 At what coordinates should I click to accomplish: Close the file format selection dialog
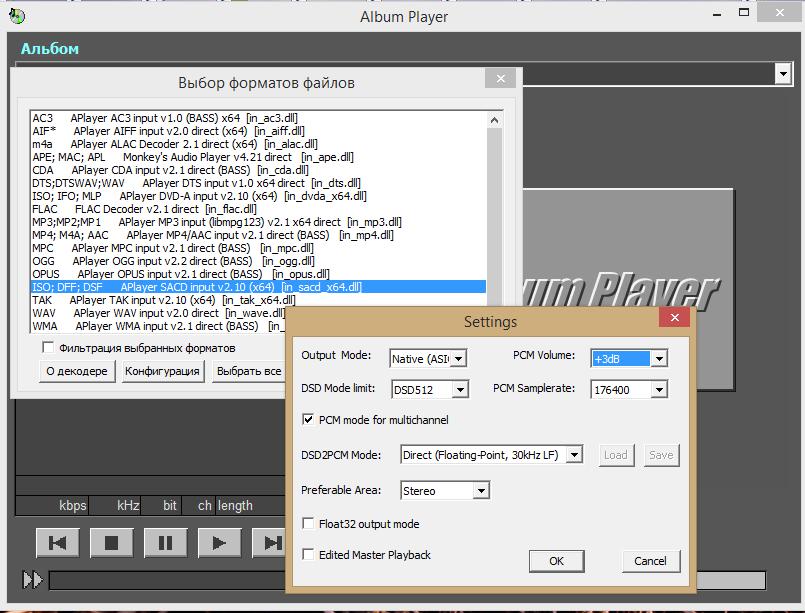point(499,79)
